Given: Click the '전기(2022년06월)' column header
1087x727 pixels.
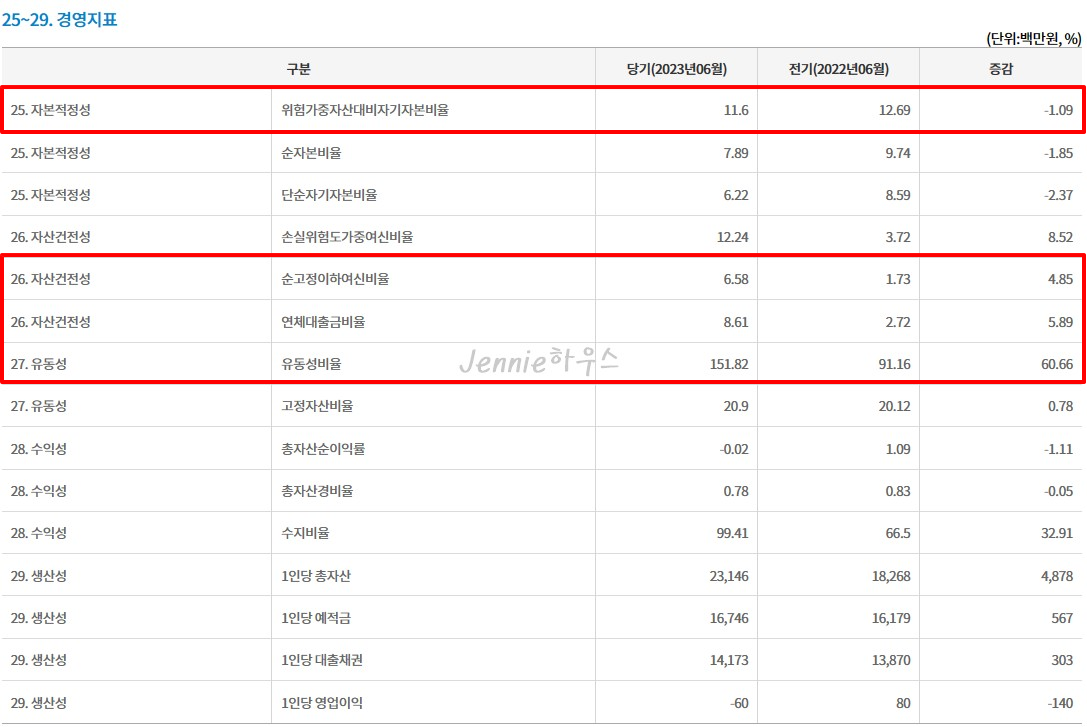Looking at the screenshot, I should (839, 69).
